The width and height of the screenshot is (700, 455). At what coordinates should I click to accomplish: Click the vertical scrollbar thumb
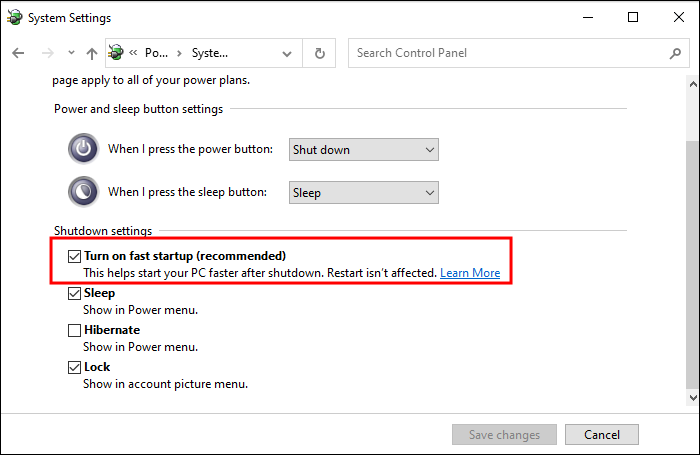pyautogui.click(x=691, y=260)
